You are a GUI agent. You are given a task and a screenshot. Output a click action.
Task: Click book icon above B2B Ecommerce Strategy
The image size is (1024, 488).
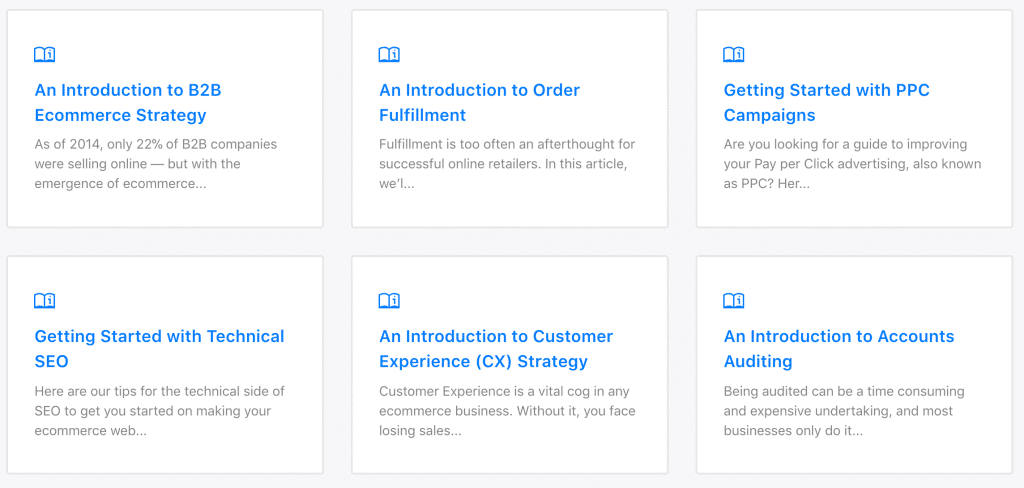45,54
